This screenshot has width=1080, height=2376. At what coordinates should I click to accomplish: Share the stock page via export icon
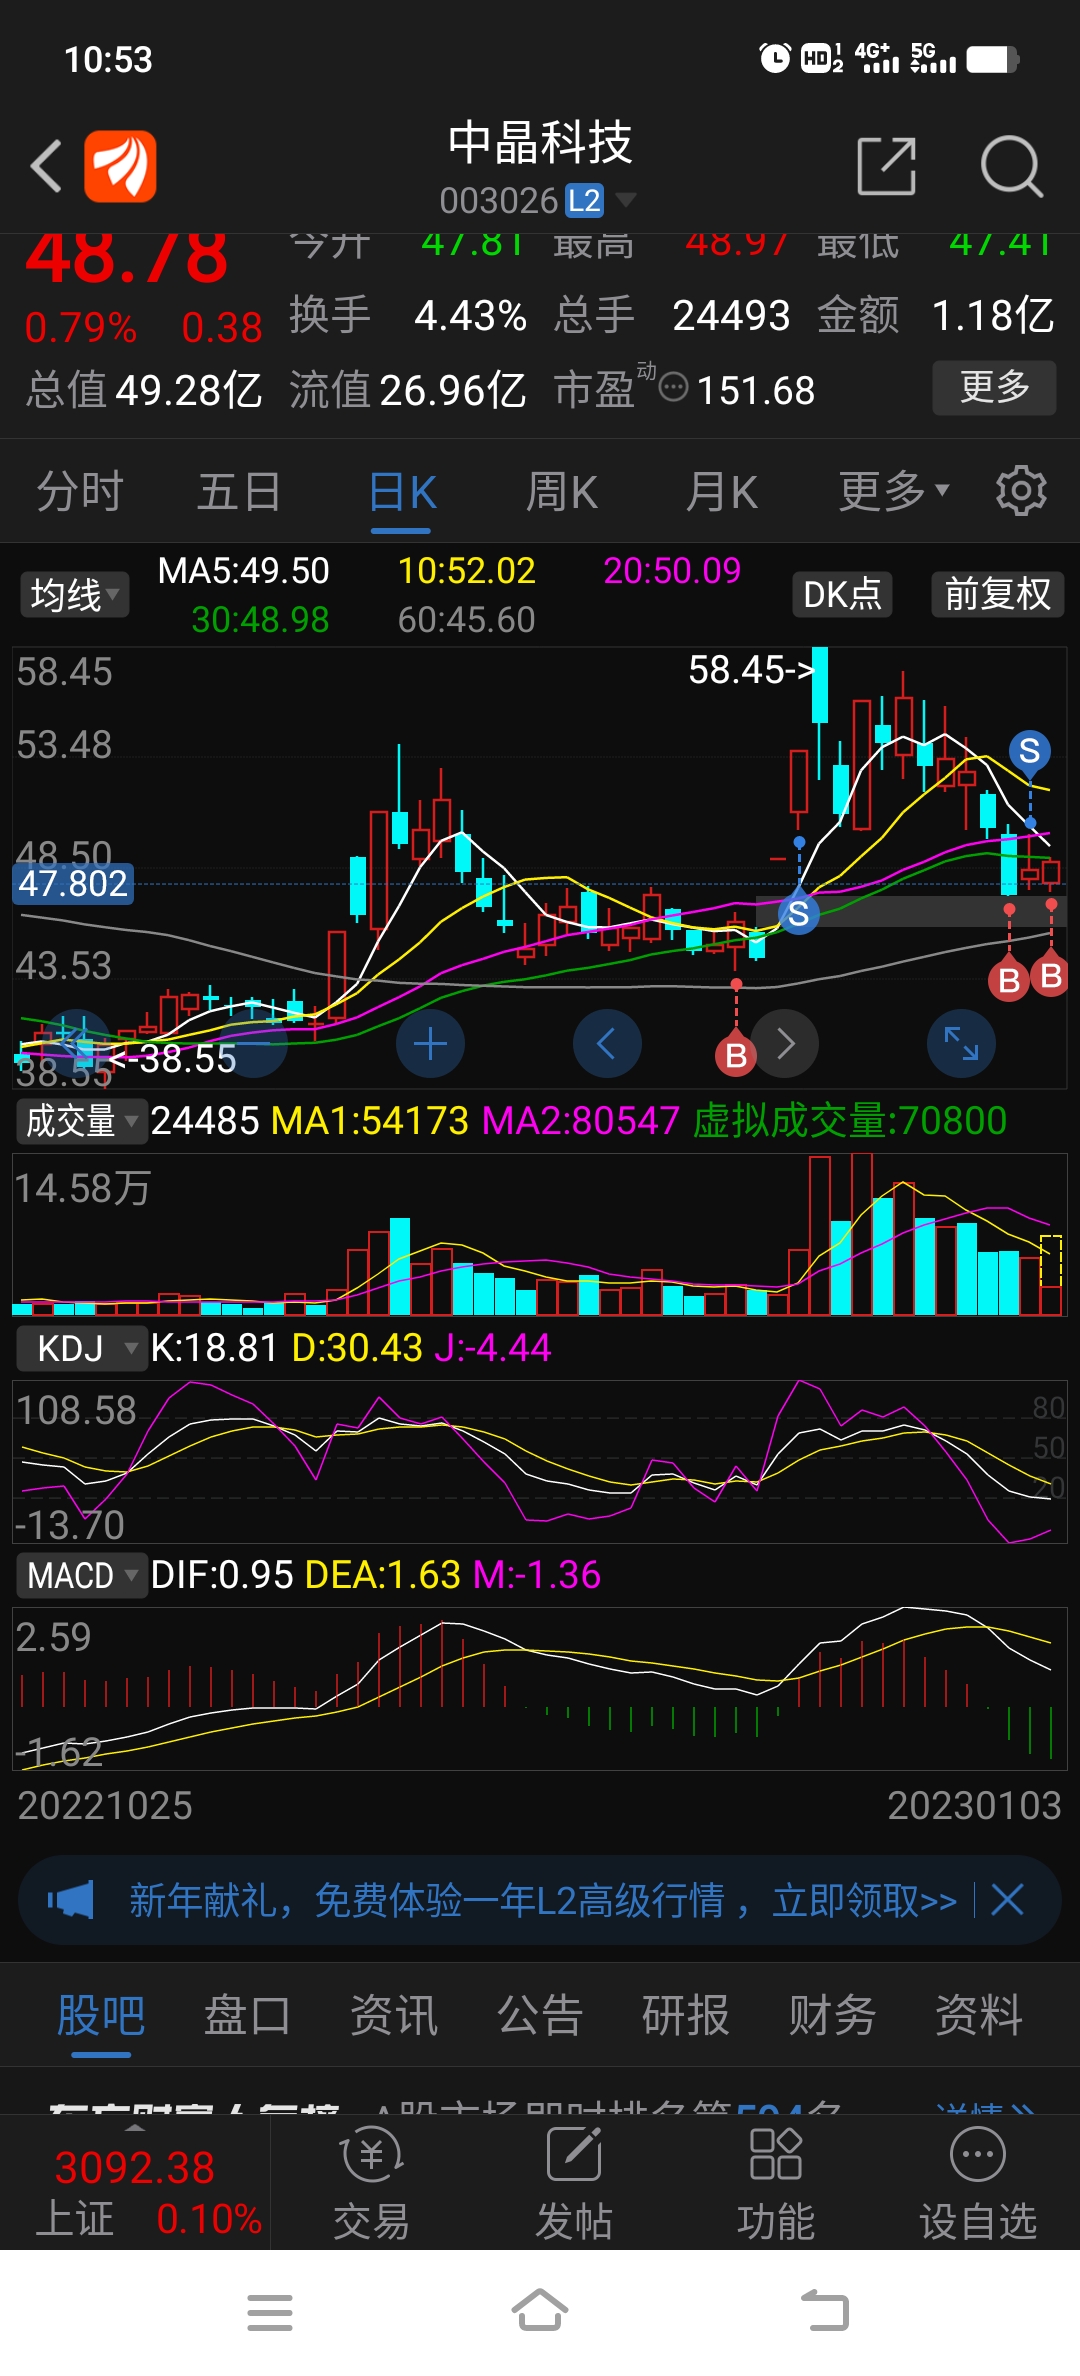click(x=887, y=166)
